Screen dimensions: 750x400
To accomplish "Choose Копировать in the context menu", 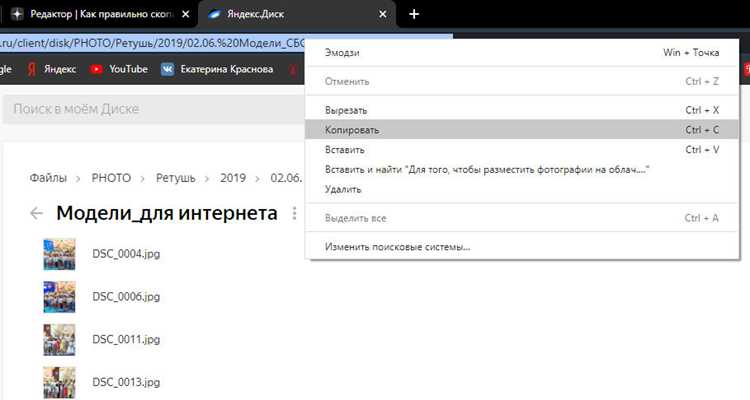I will click(522, 130).
